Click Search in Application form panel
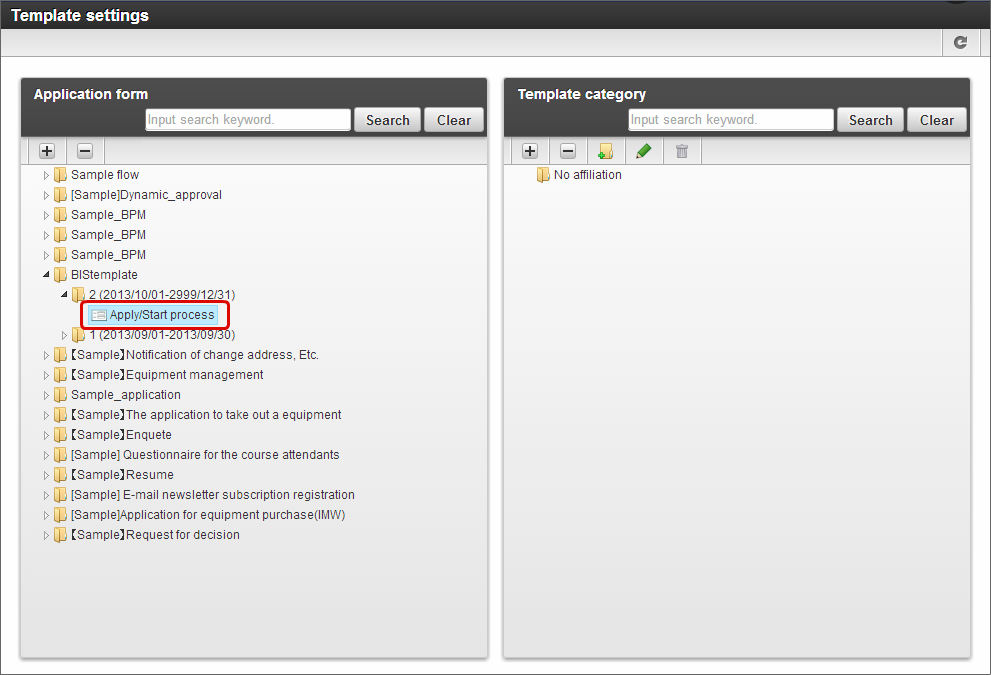 [x=387, y=120]
